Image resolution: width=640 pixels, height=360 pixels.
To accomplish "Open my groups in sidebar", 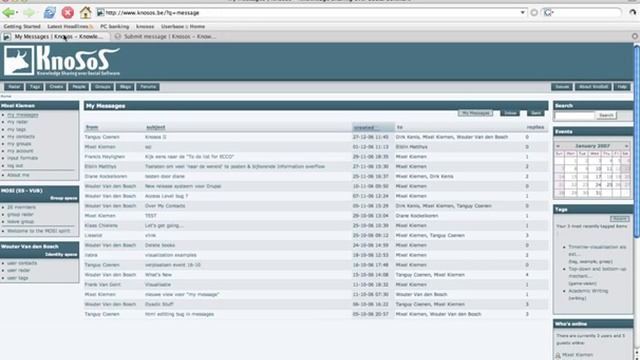I will coord(19,144).
